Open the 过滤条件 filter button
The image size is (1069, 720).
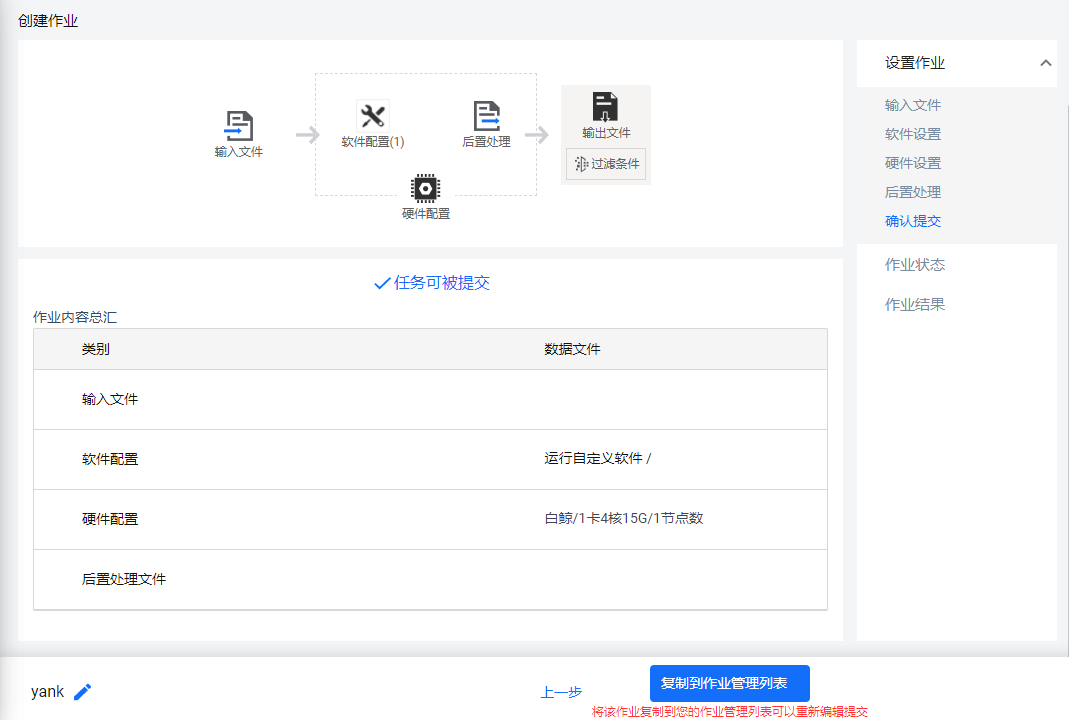pyautogui.click(x=606, y=164)
